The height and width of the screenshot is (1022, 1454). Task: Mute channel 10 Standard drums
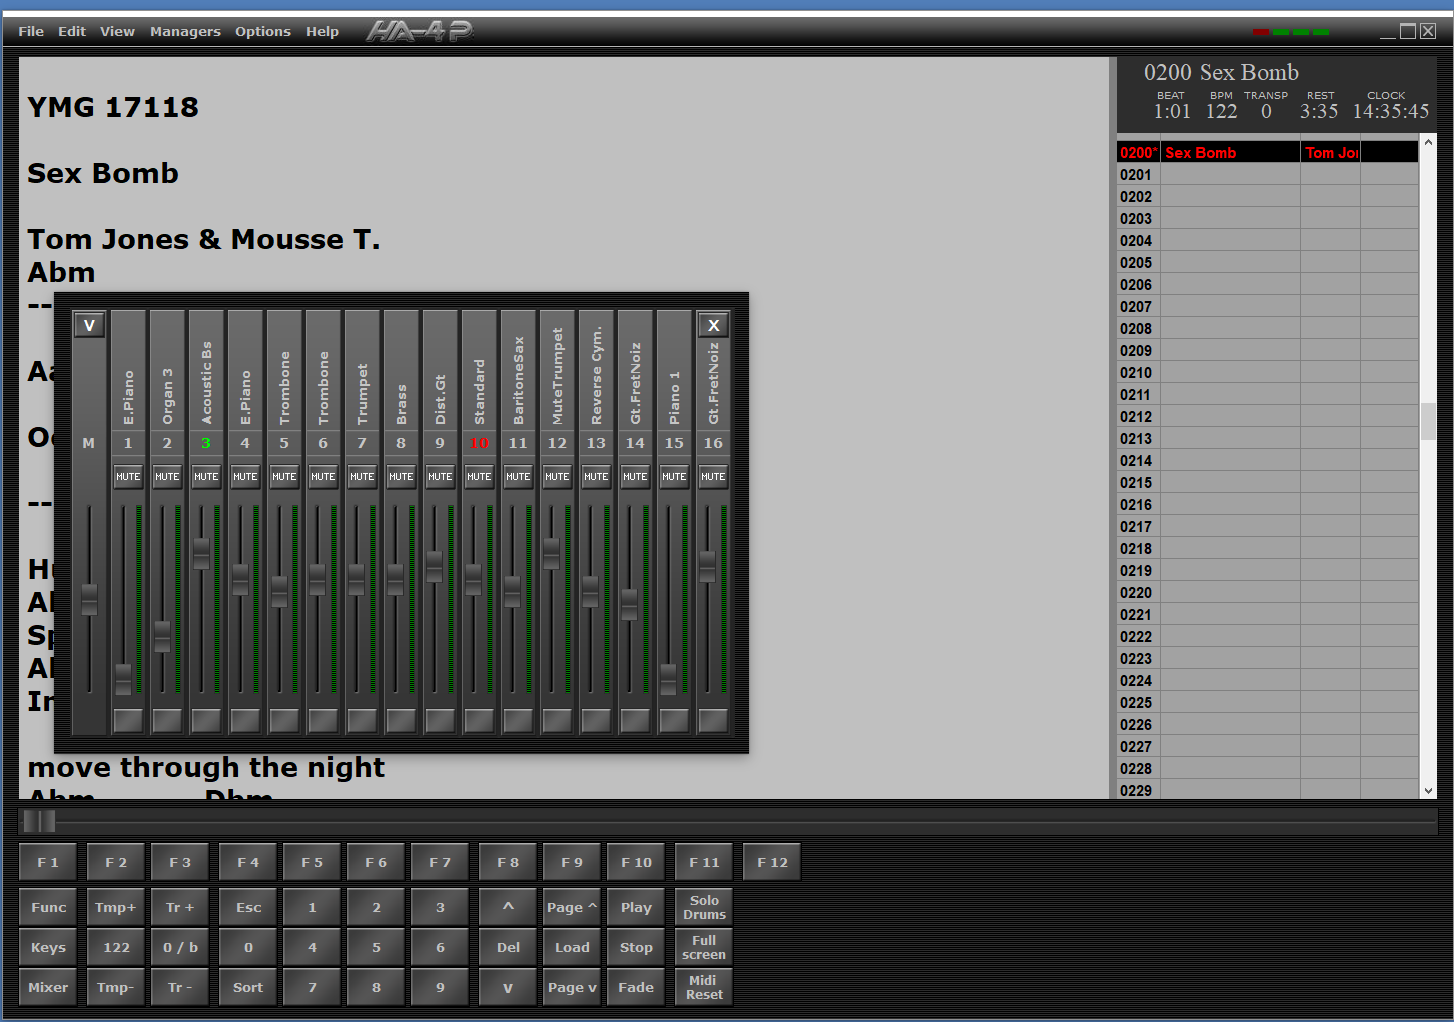(x=479, y=476)
